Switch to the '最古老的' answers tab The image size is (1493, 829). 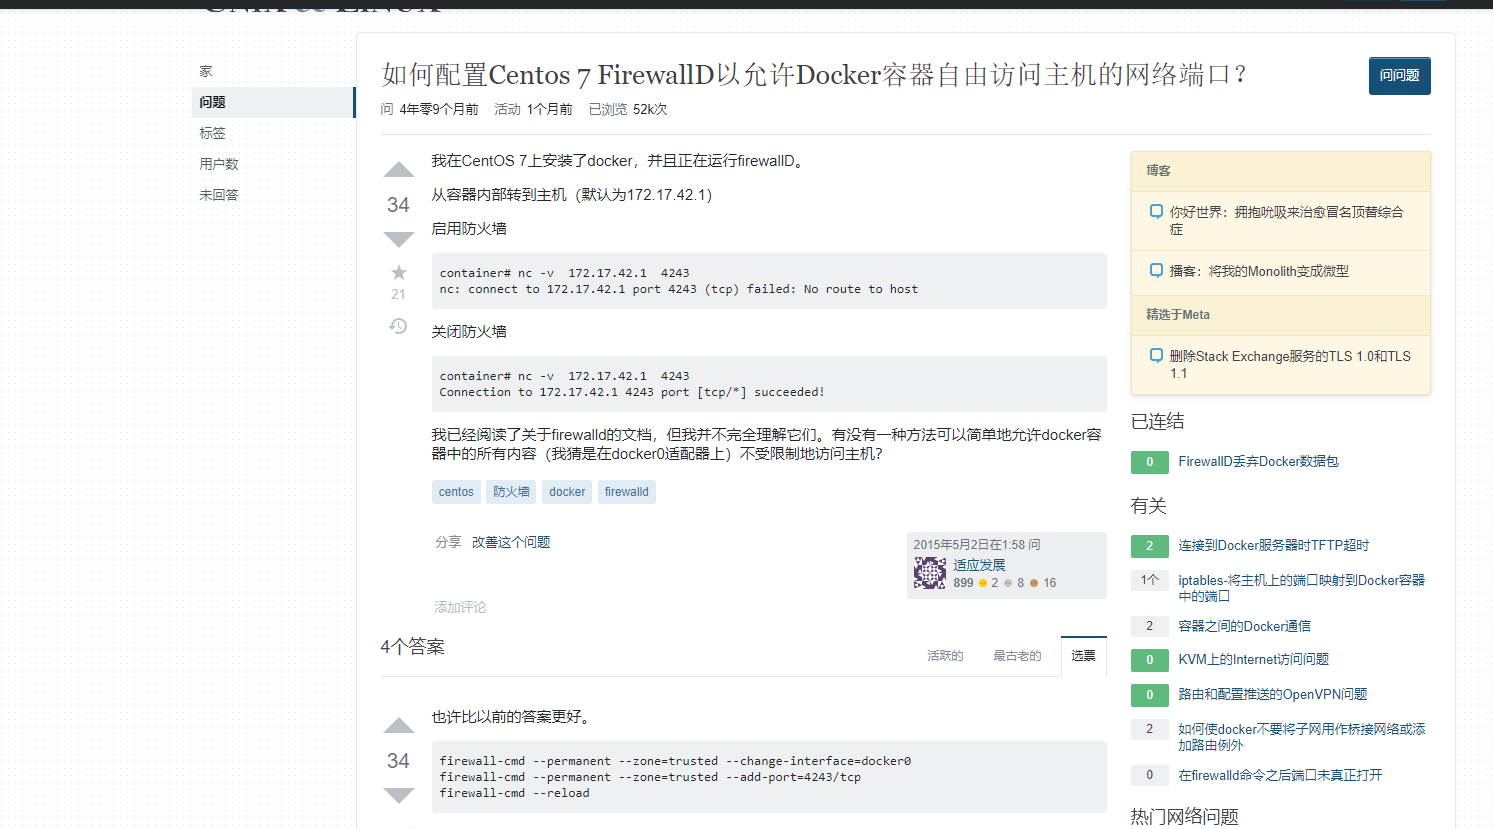pos(1017,655)
